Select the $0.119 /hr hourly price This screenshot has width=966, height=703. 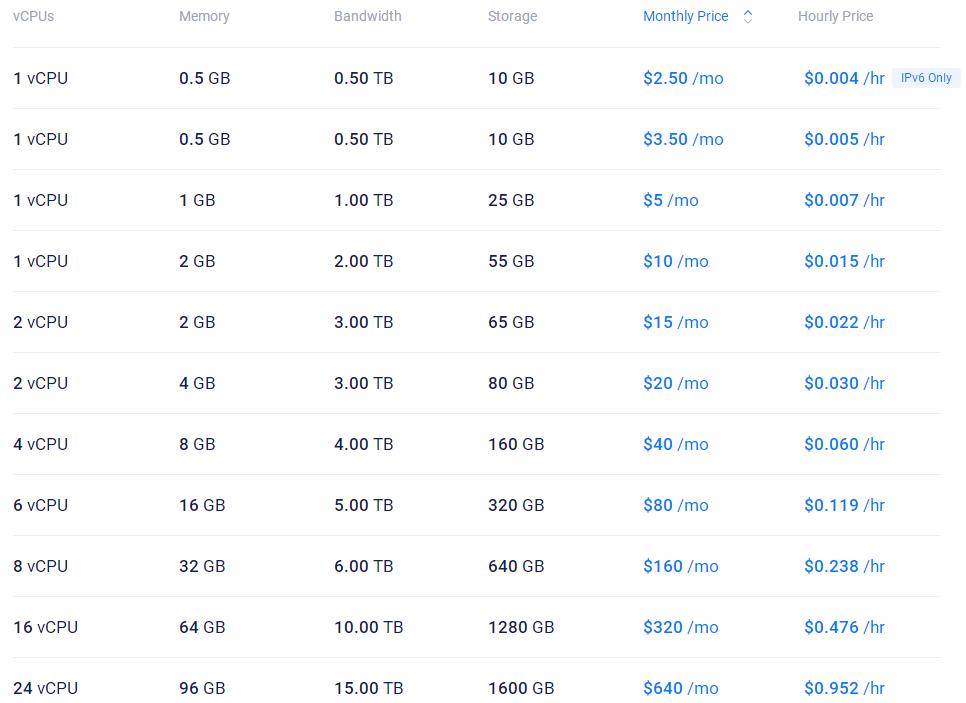pos(844,505)
